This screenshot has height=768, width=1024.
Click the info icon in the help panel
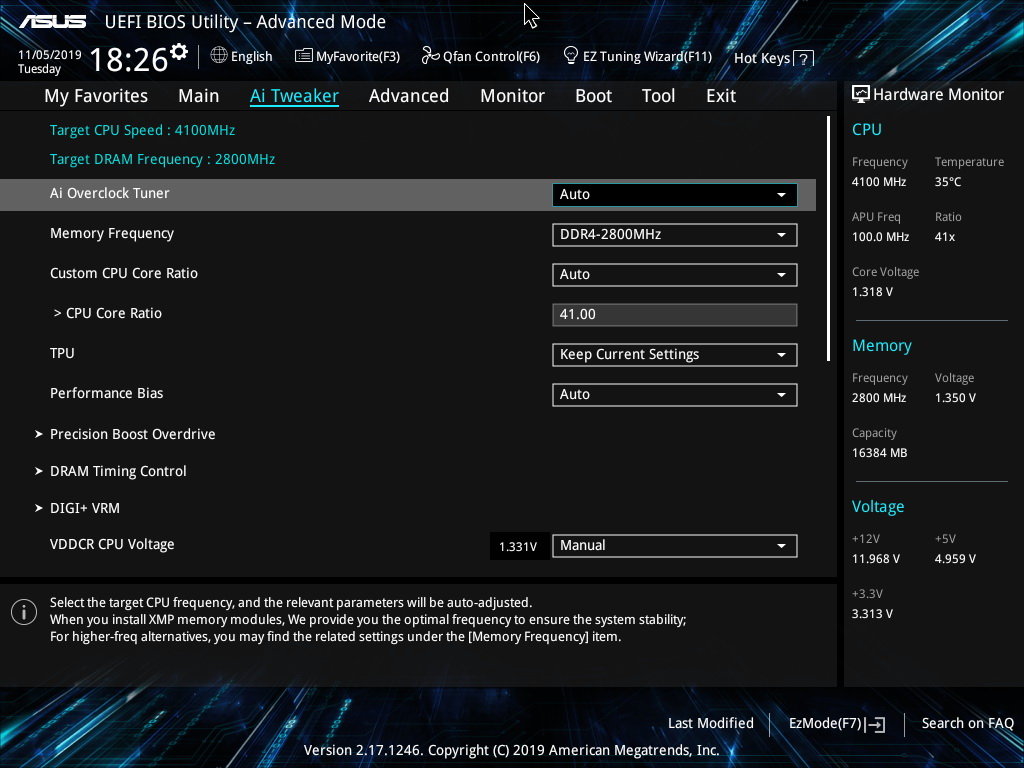(24, 612)
